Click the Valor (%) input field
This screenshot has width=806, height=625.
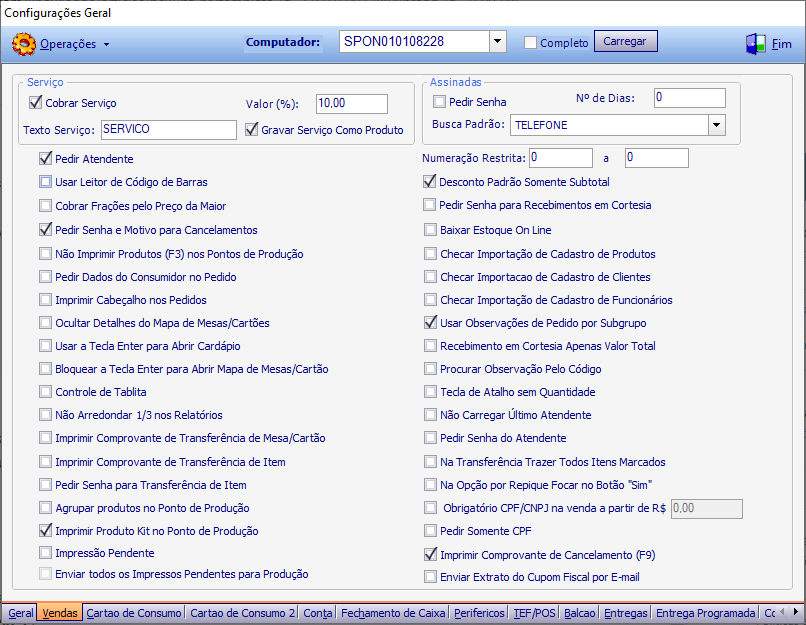(352, 103)
